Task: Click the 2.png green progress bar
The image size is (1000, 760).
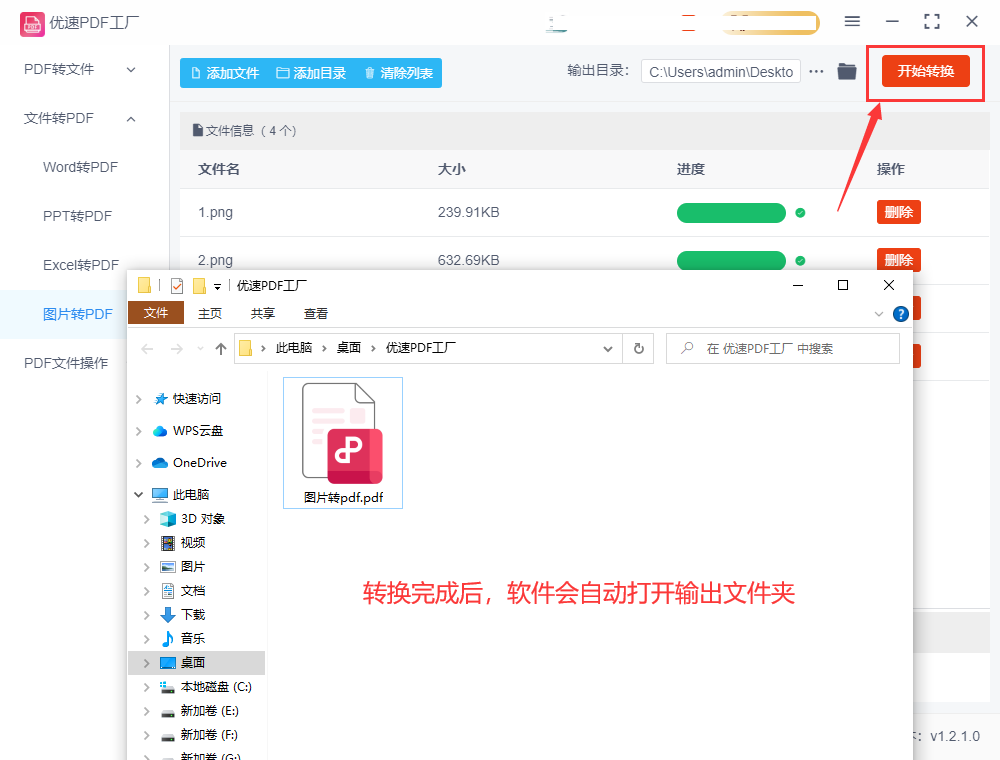Action: click(731, 261)
